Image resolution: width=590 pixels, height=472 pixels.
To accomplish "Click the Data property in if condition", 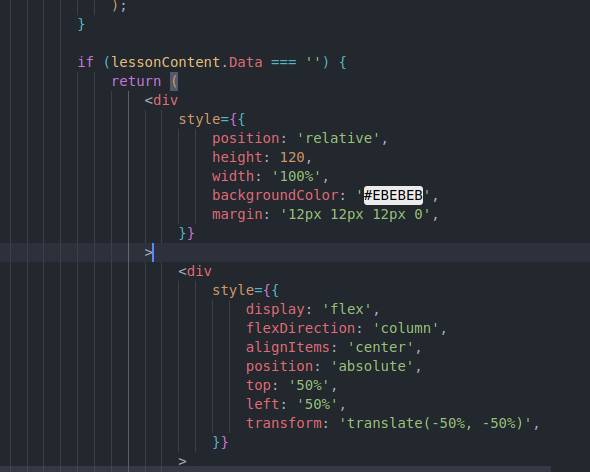I will 246,62.
